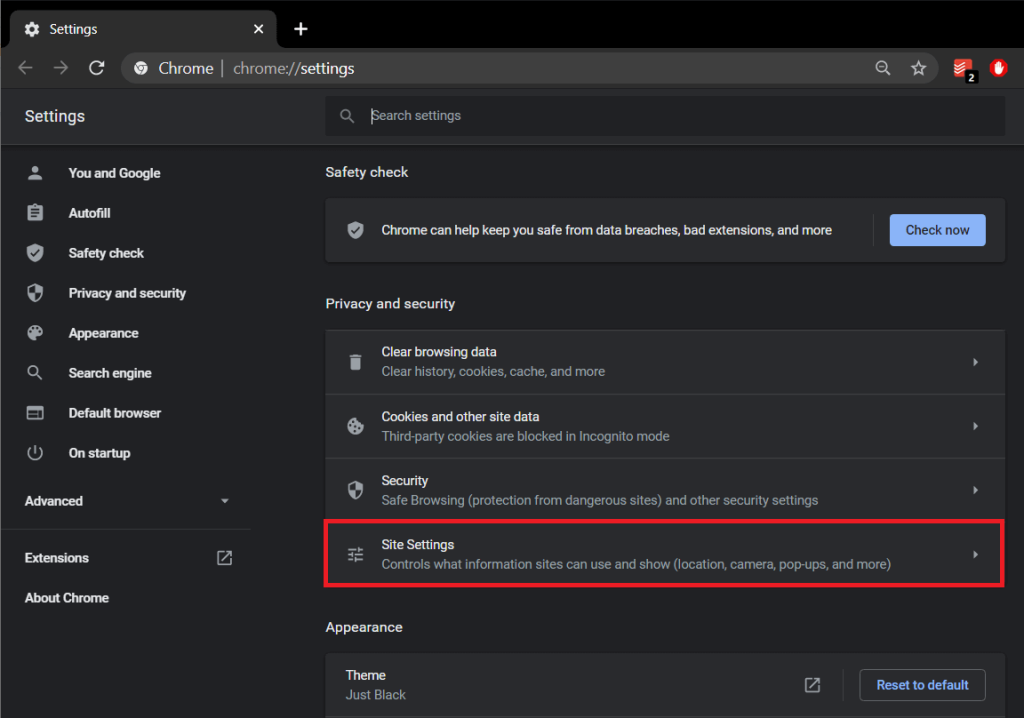1024x718 pixels.
Task: Bookmark this page with the star icon
Action: 918,68
